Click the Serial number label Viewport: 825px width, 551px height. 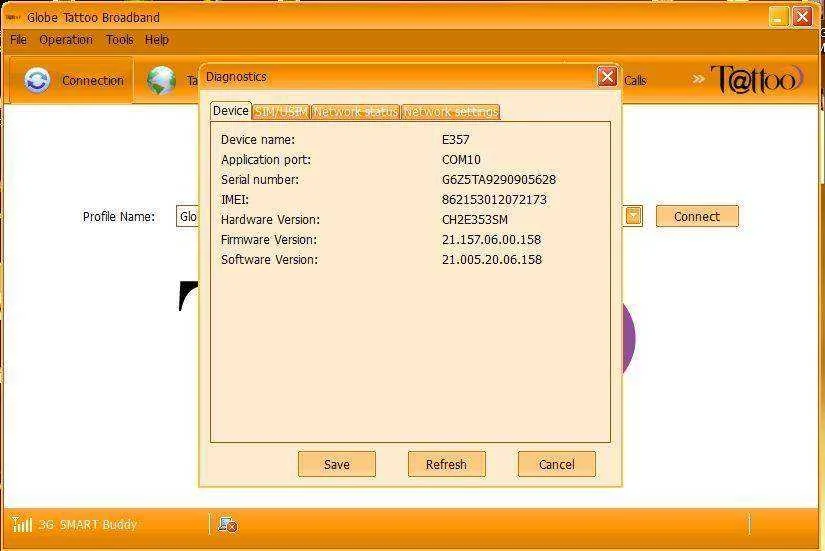coord(260,179)
